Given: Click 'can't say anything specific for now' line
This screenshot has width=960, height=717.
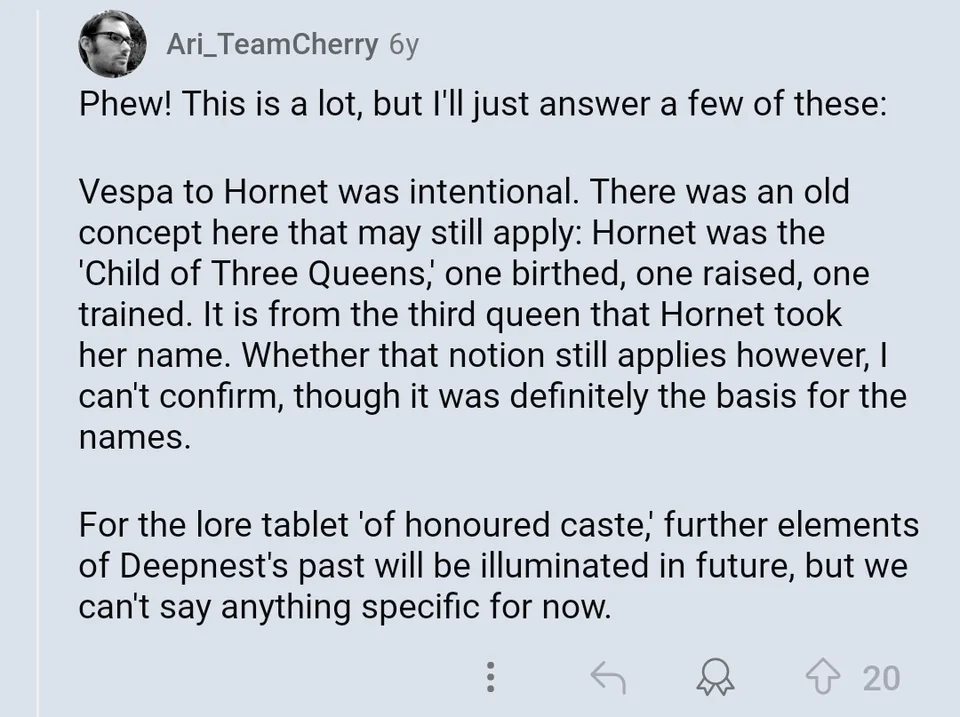Looking at the screenshot, I should point(345,607).
